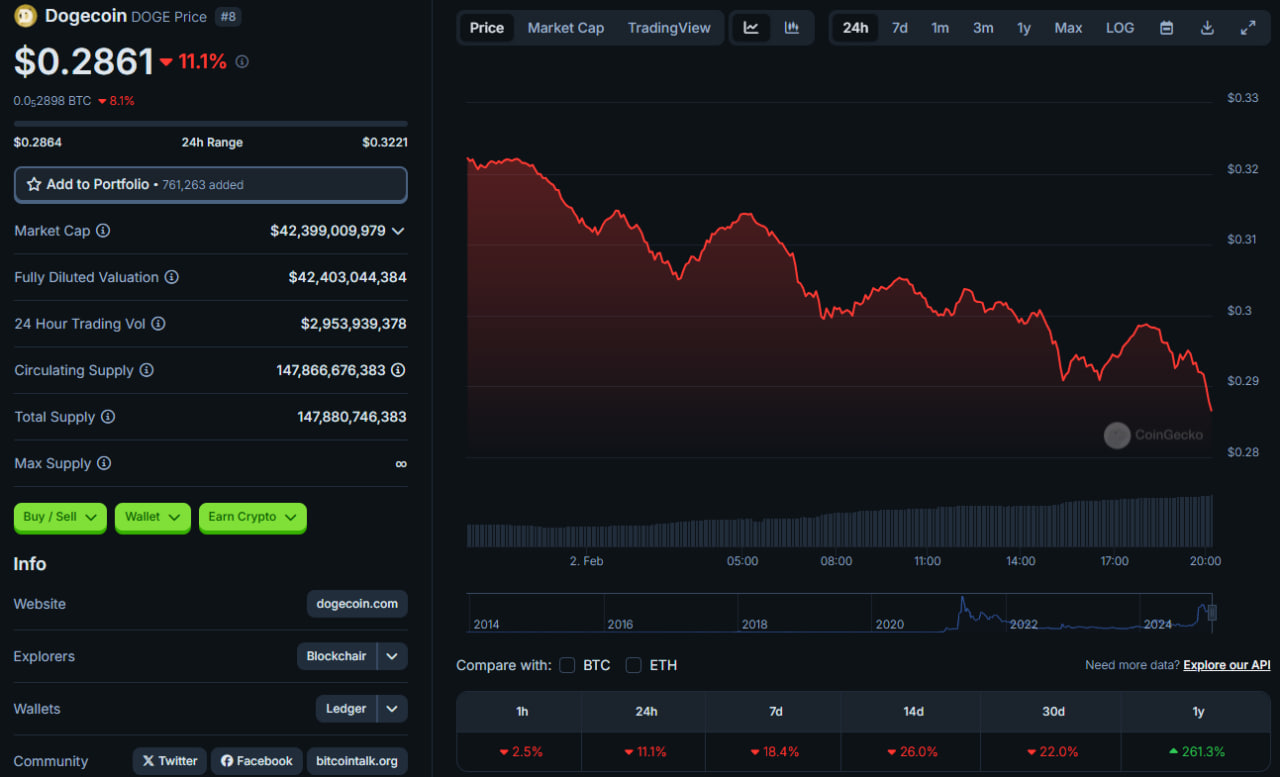This screenshot has width=1280, height=777.
Task: Download chart data icon
Action: [1207, 28]
